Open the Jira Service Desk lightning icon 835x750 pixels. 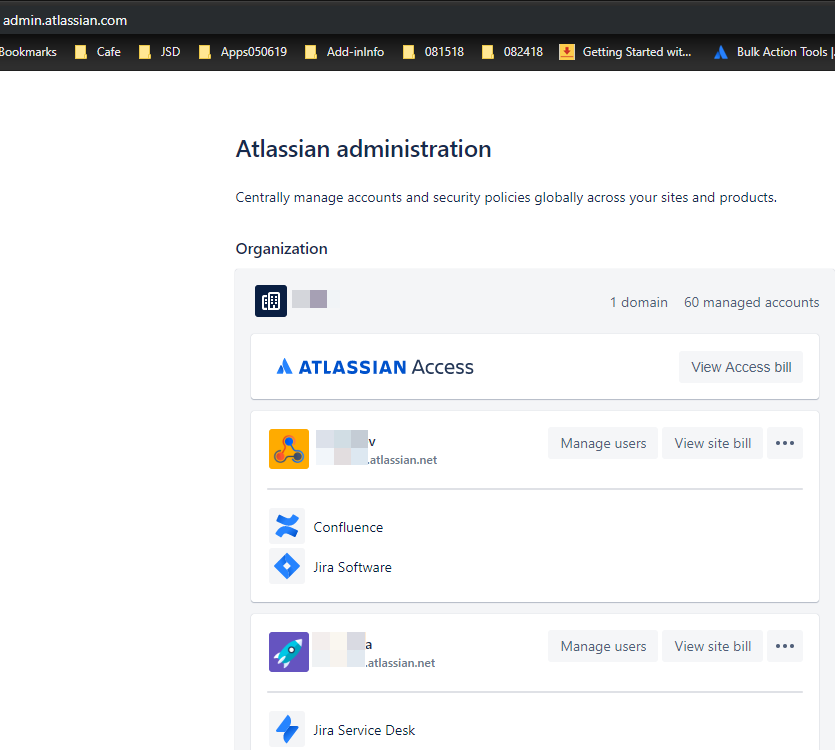(286, 729)
